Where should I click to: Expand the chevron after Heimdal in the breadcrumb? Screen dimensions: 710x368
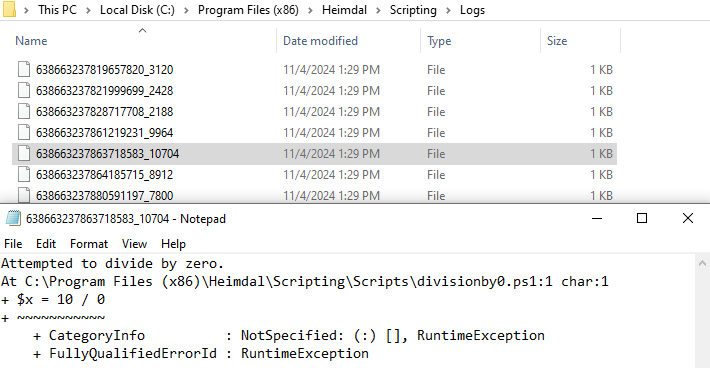coord(379,10)
